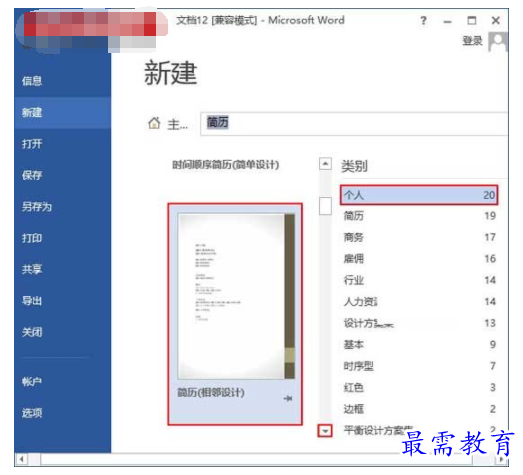Click the 主... home link
Image resolution: width=523 pixels, height=475 pixels.
click(x=177, y=125)
